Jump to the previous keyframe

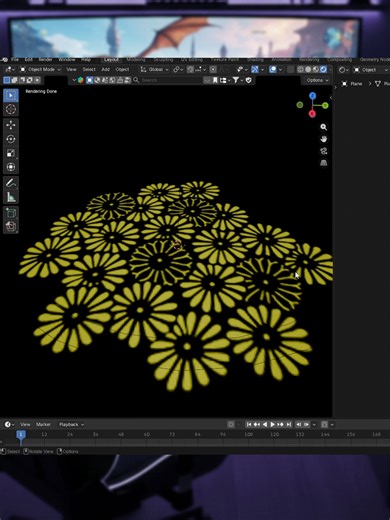(x=257, y=424)
